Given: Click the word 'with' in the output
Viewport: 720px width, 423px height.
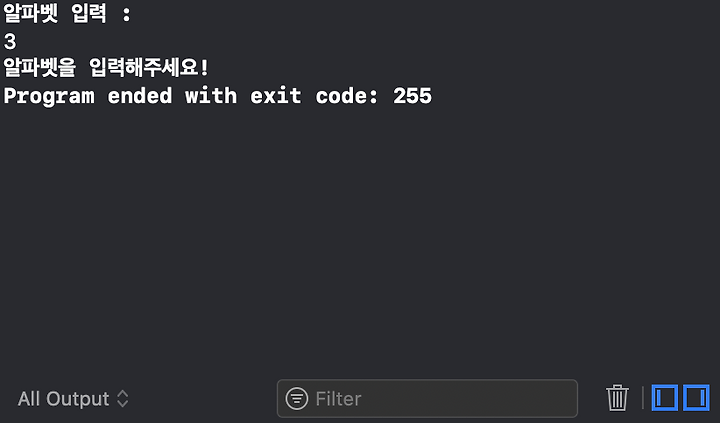Looking at the screenshot, I should (211, 96).
